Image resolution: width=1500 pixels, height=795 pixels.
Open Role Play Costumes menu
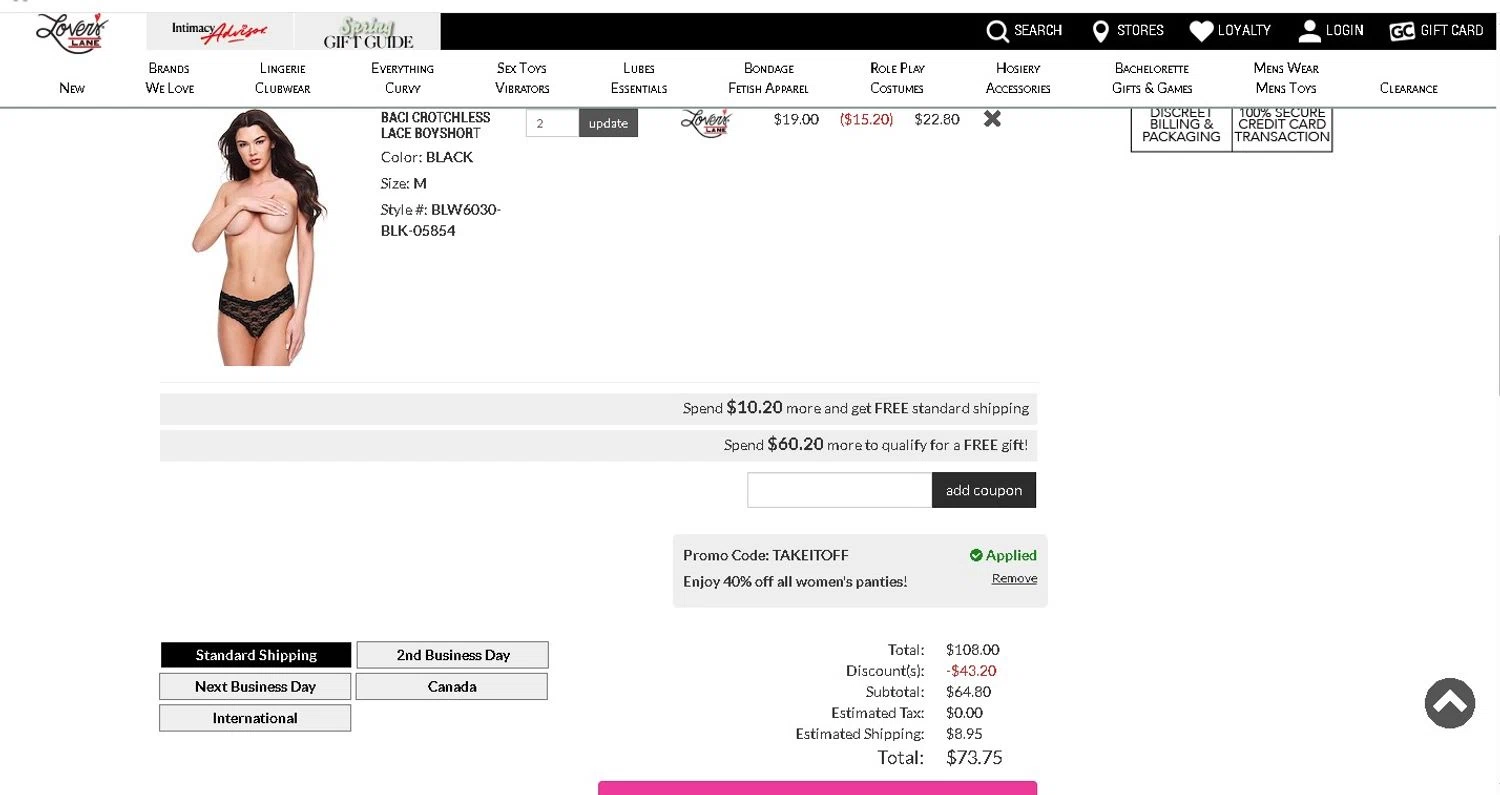click(897, 78)
